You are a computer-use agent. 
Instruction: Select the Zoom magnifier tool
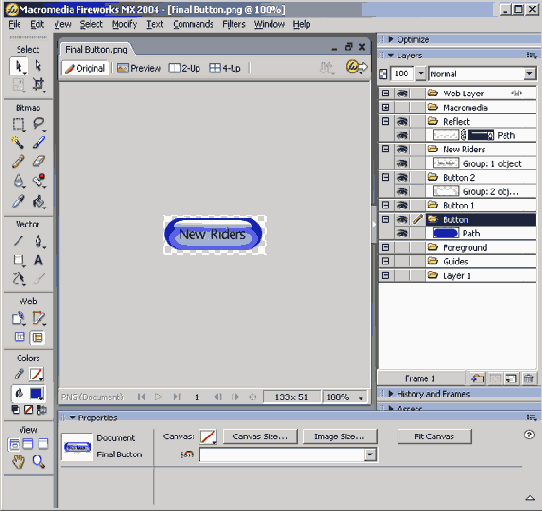(38, 461)
